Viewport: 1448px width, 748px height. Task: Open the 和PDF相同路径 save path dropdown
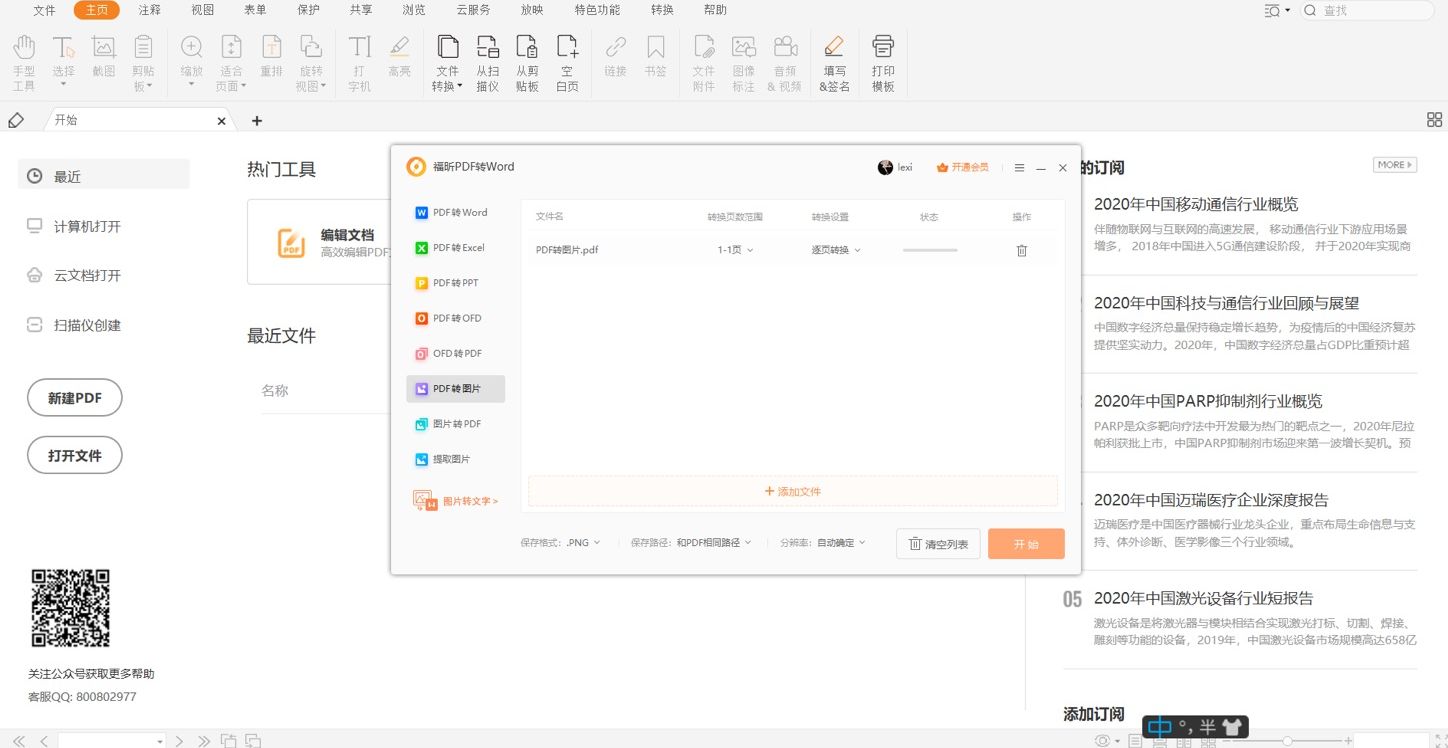[713, 543]
